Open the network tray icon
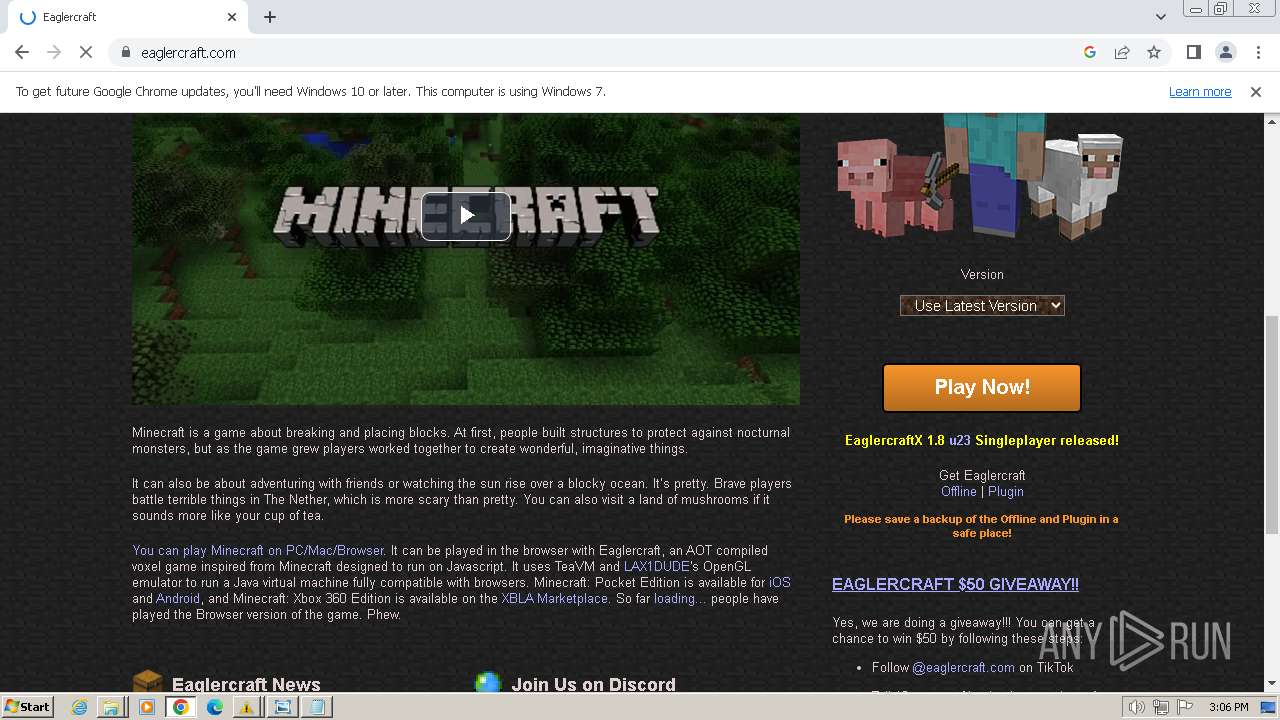Screen dimensions: 1280x720 pos(1161,707)
